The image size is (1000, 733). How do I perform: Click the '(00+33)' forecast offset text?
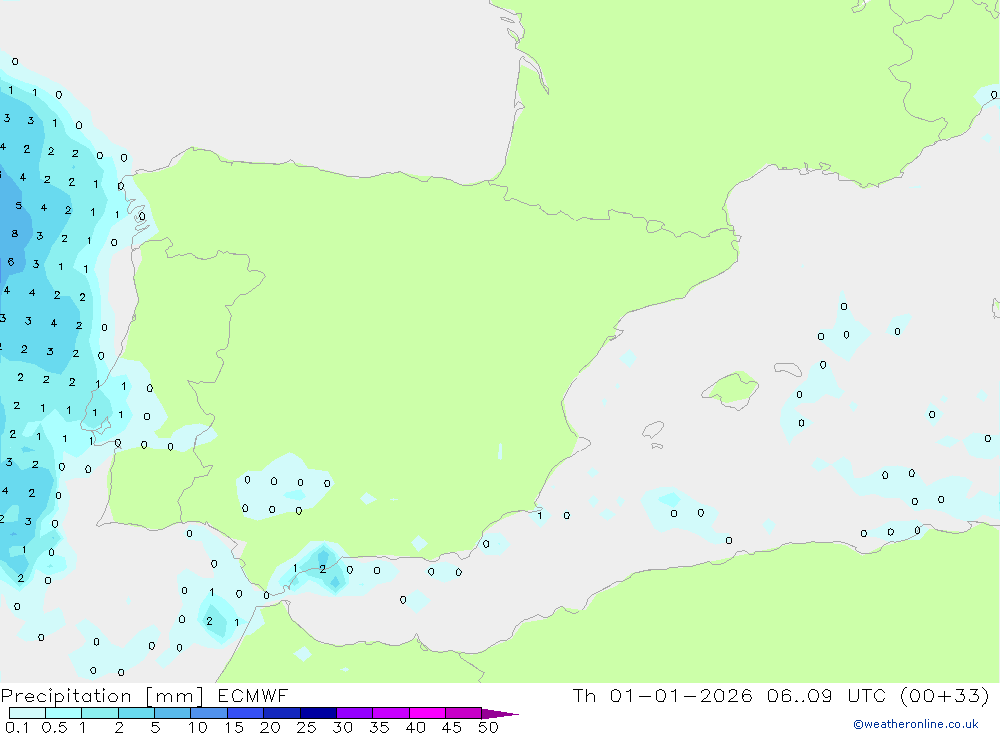pyautogui.click(x=945, y=695)
